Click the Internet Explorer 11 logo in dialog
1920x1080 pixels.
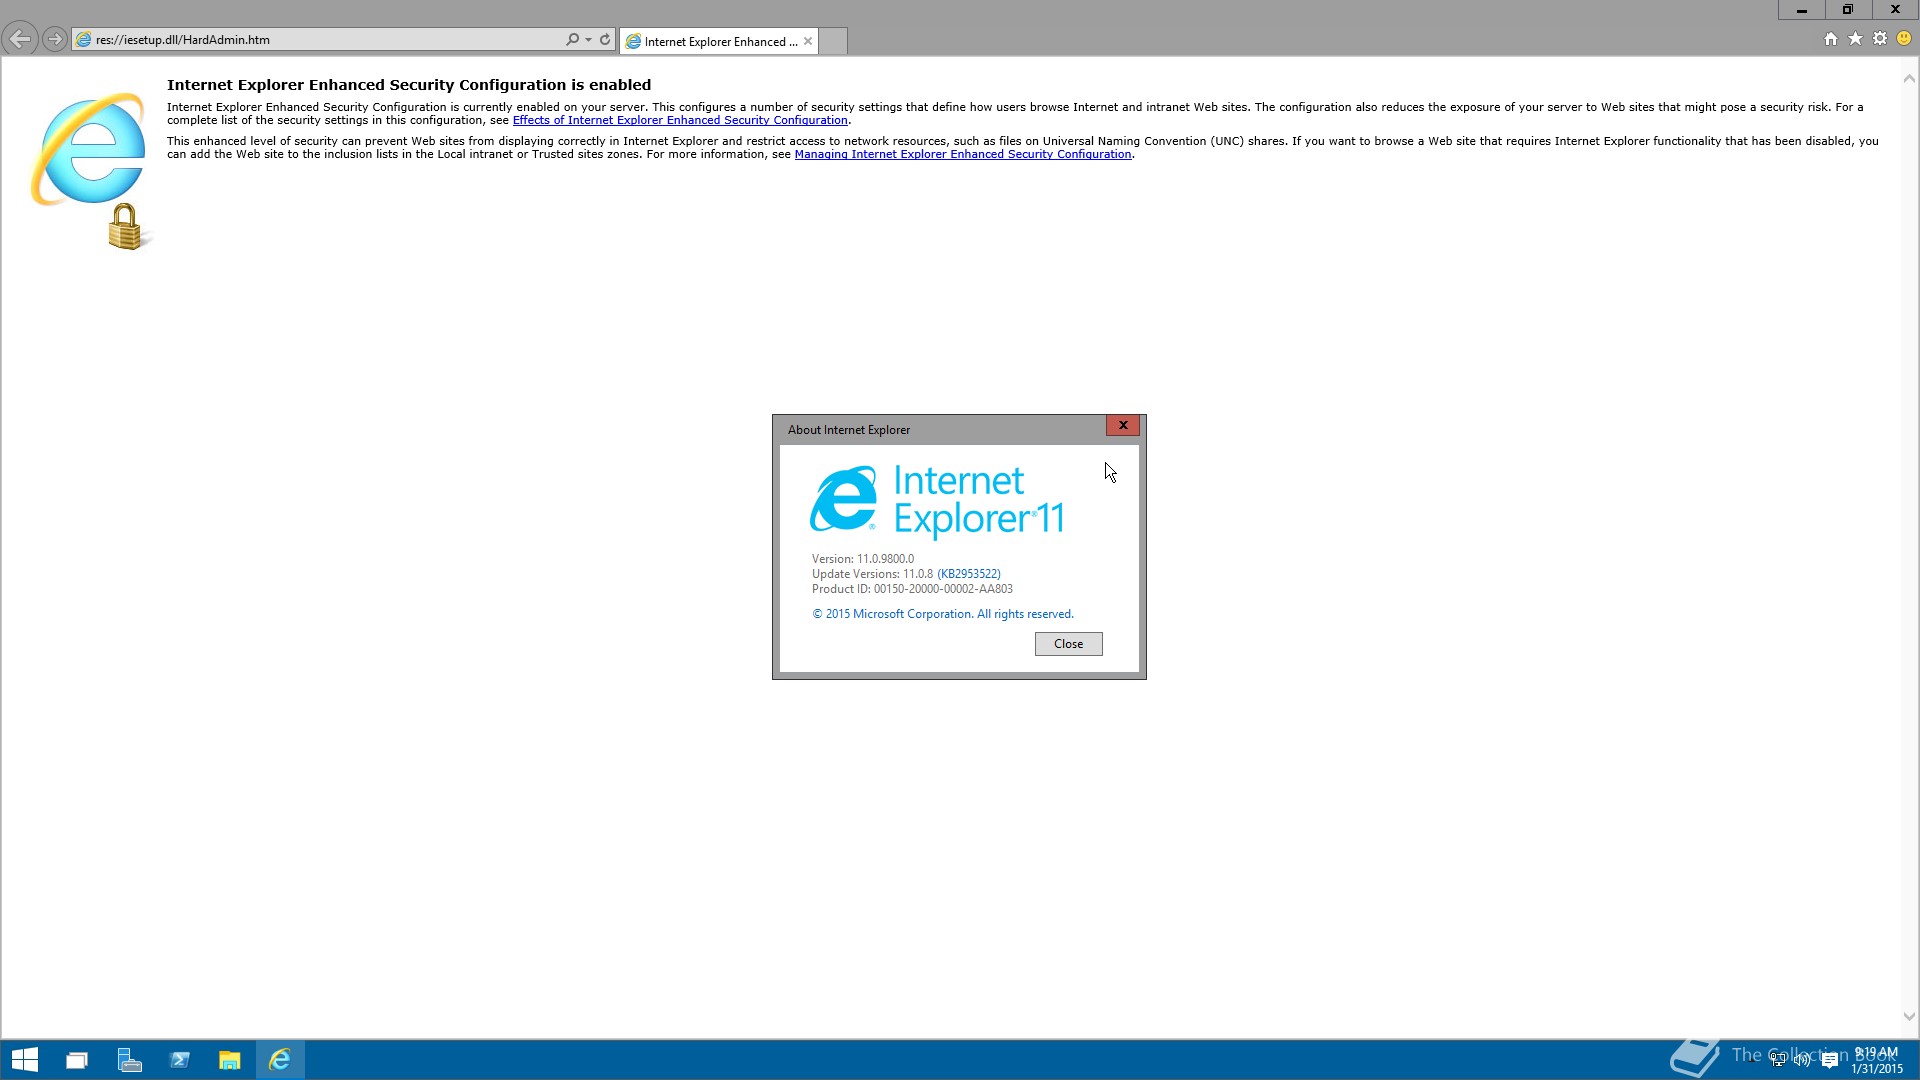[x=937, y=500]
